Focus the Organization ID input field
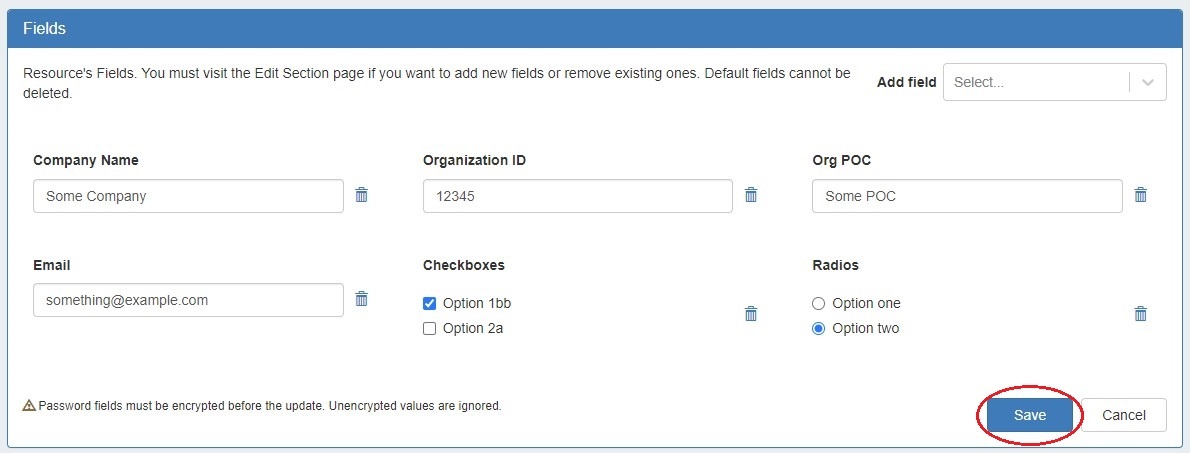Viewport: 1190px width, 453px height. coord(577,196)
